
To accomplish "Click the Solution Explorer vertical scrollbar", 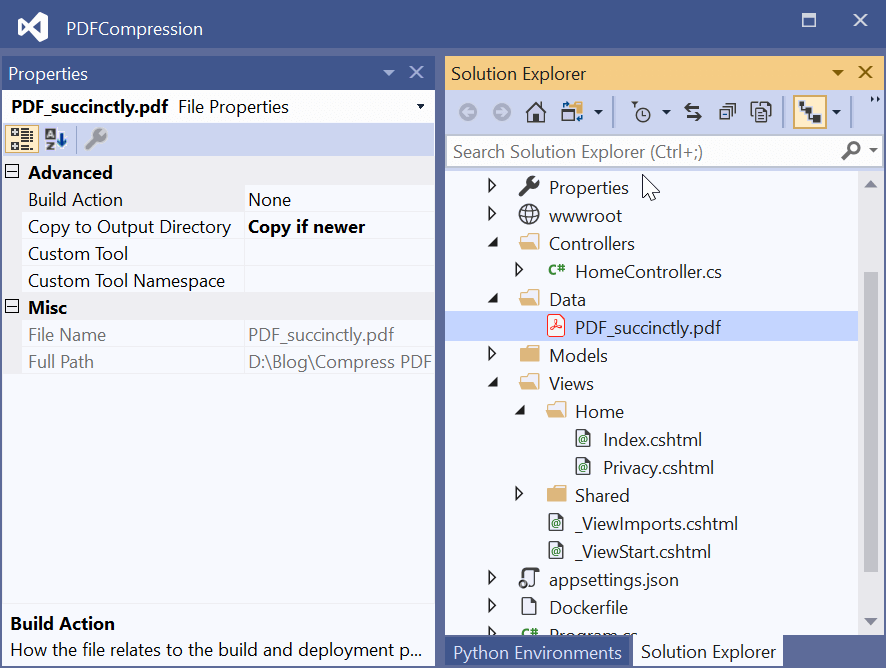I will [x=871, y=400].
